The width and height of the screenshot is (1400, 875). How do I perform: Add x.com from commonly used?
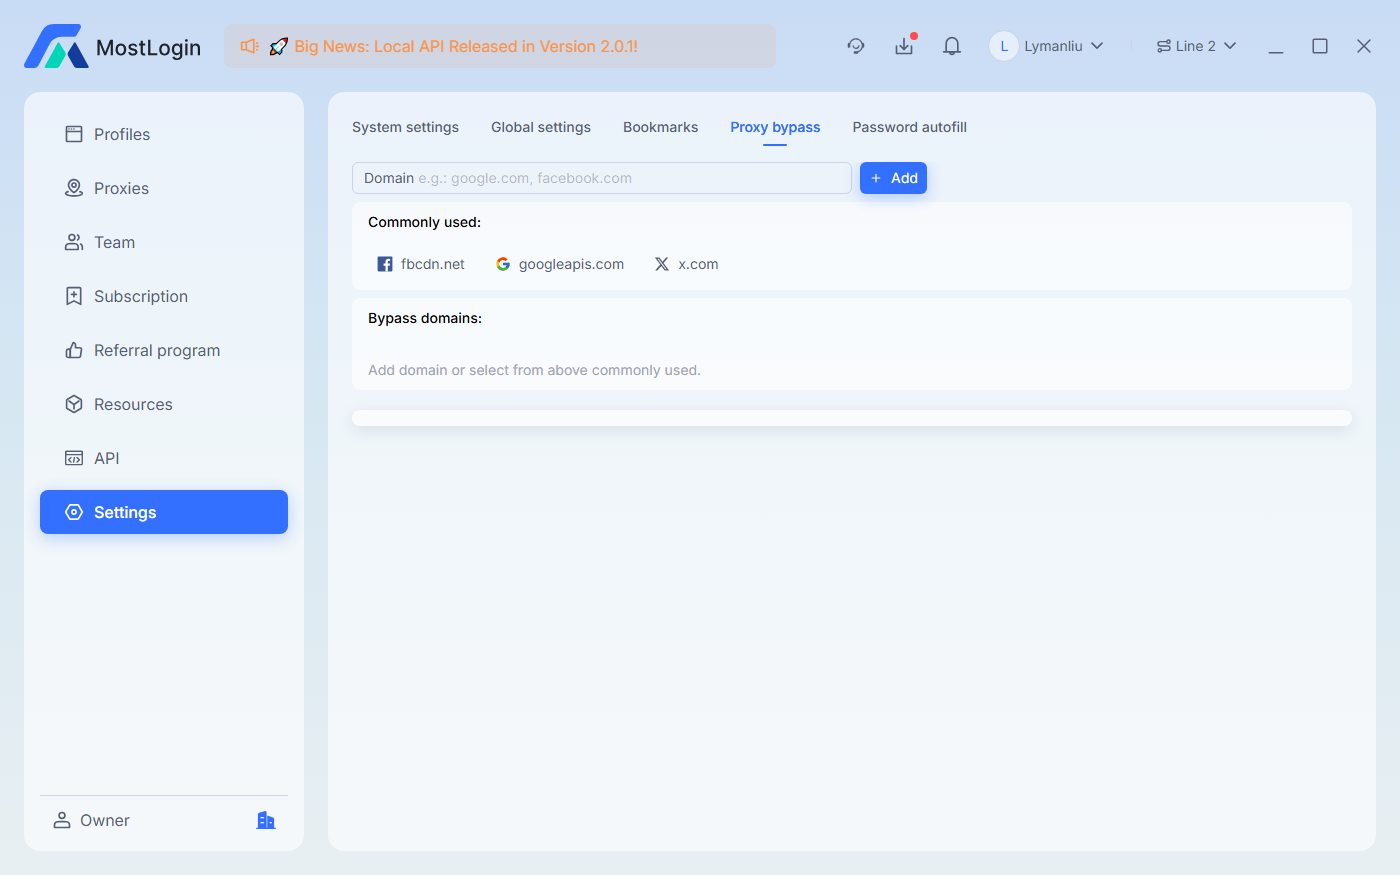tap(687, 264)
